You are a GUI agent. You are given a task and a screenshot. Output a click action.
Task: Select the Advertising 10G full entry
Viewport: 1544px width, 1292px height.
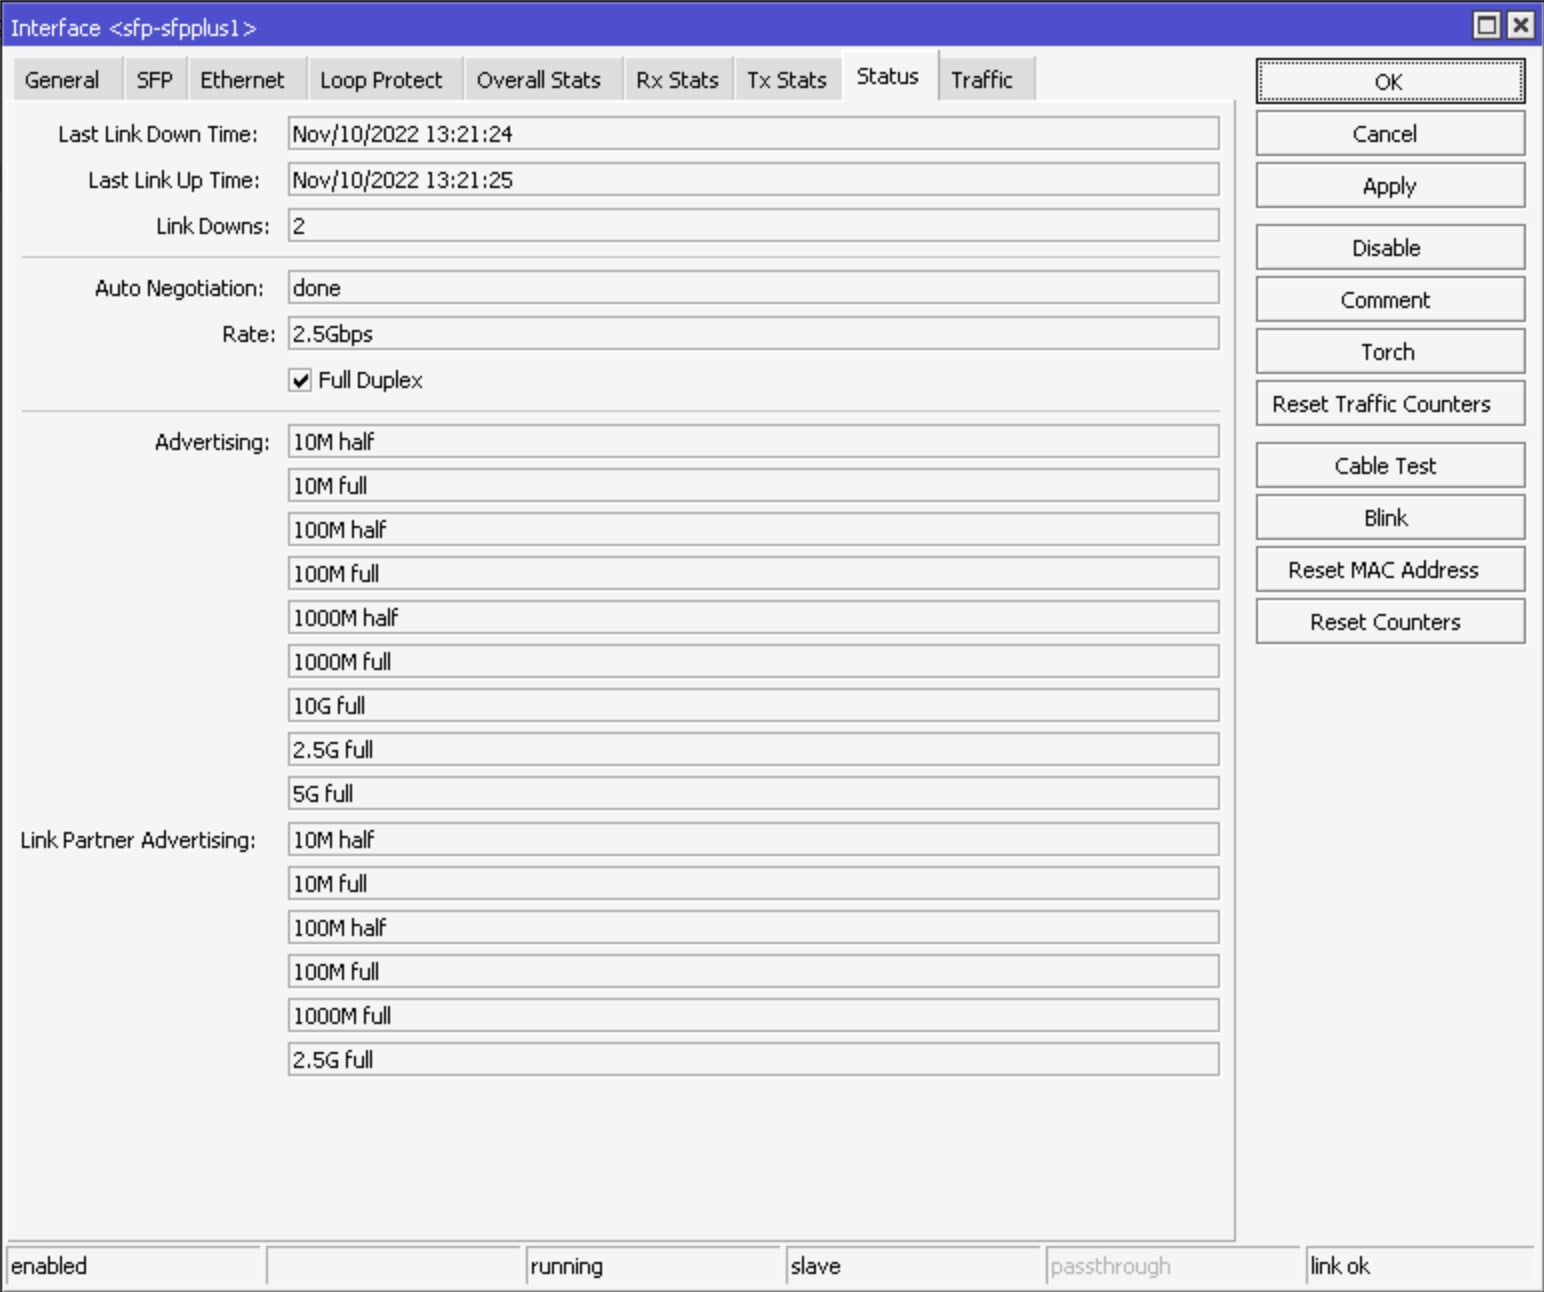753,706
